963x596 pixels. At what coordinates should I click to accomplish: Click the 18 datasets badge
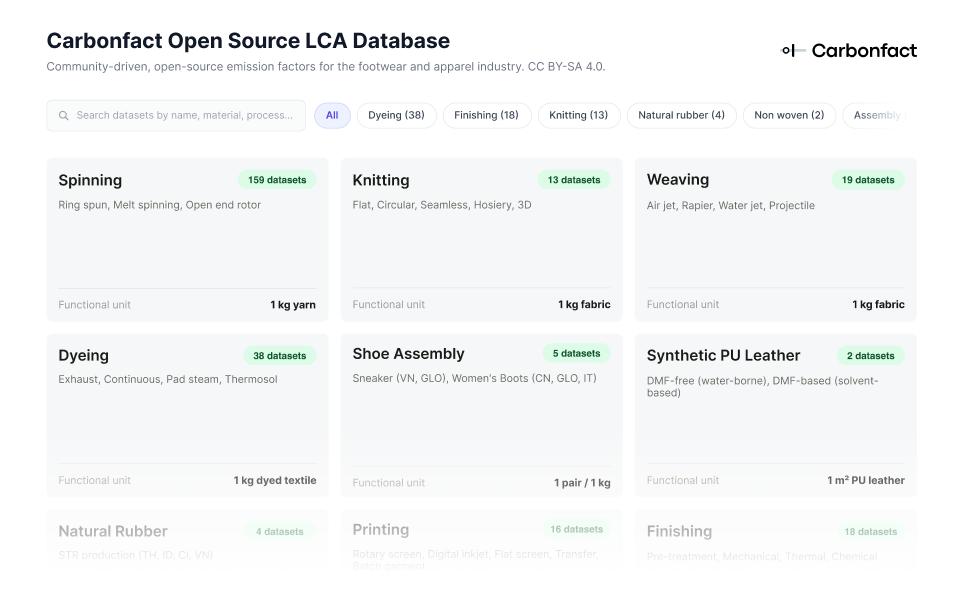(x=871, y=531)
